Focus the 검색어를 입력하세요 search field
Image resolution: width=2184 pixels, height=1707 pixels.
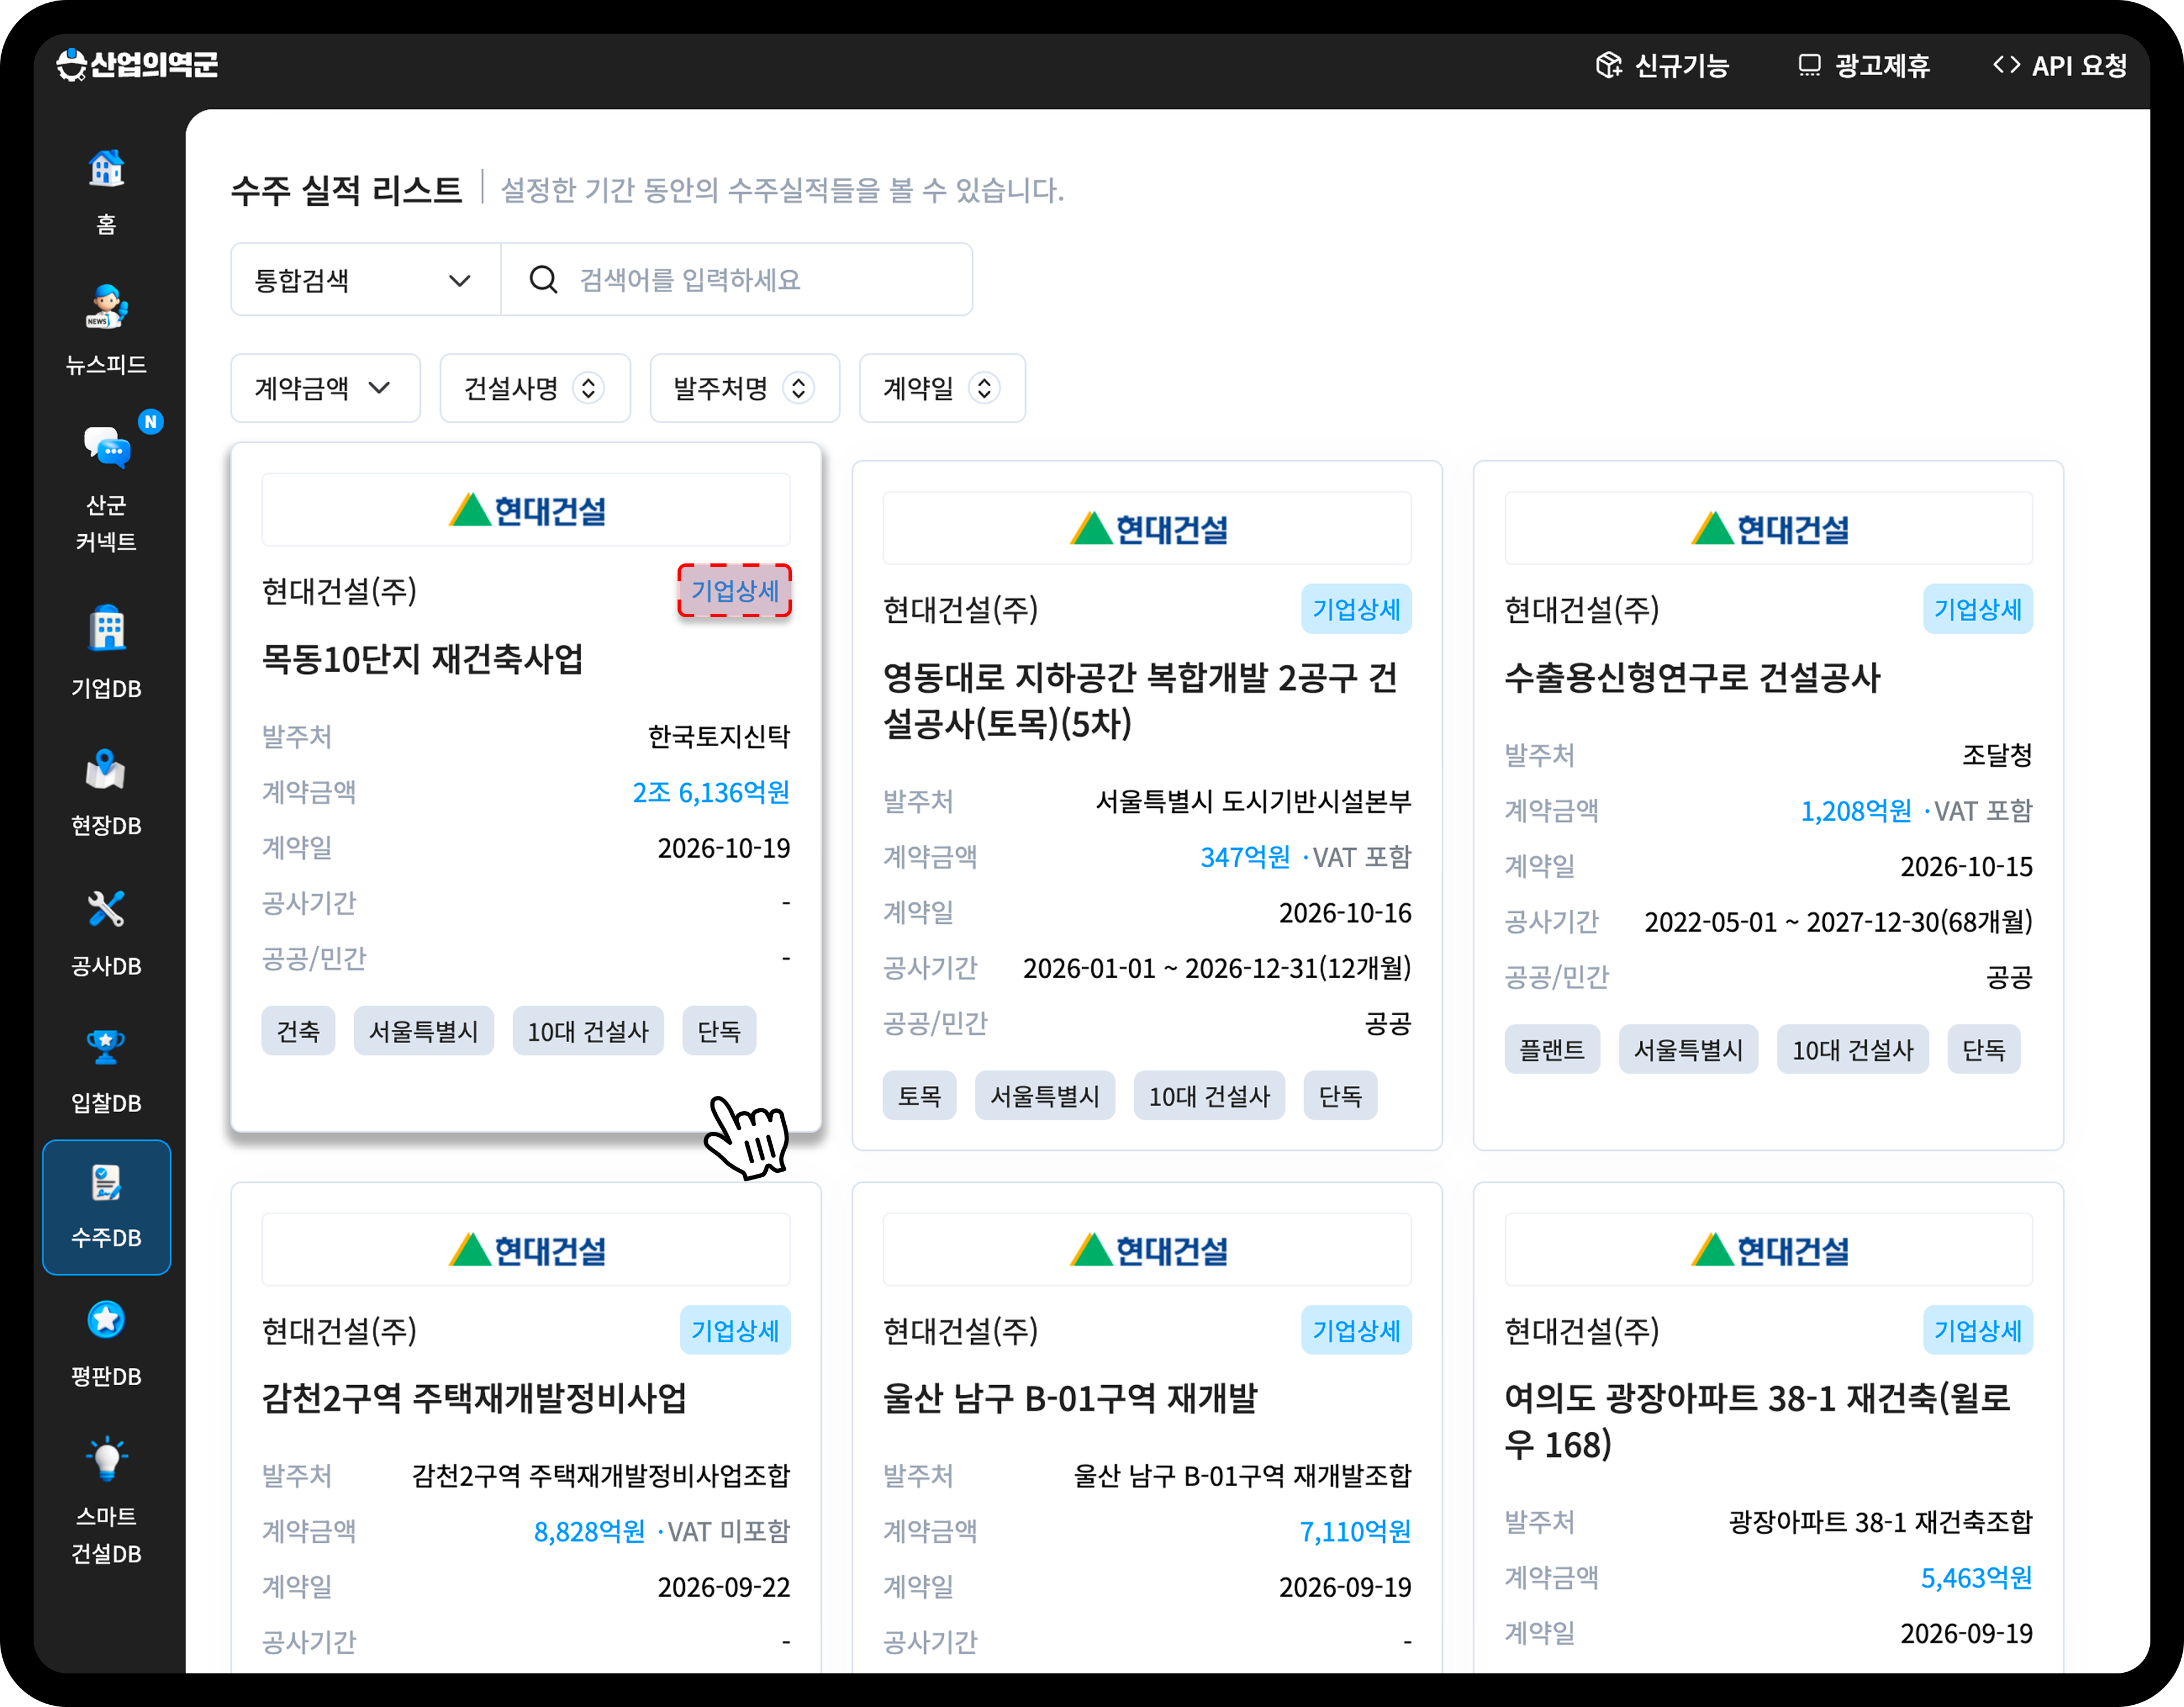737,279
